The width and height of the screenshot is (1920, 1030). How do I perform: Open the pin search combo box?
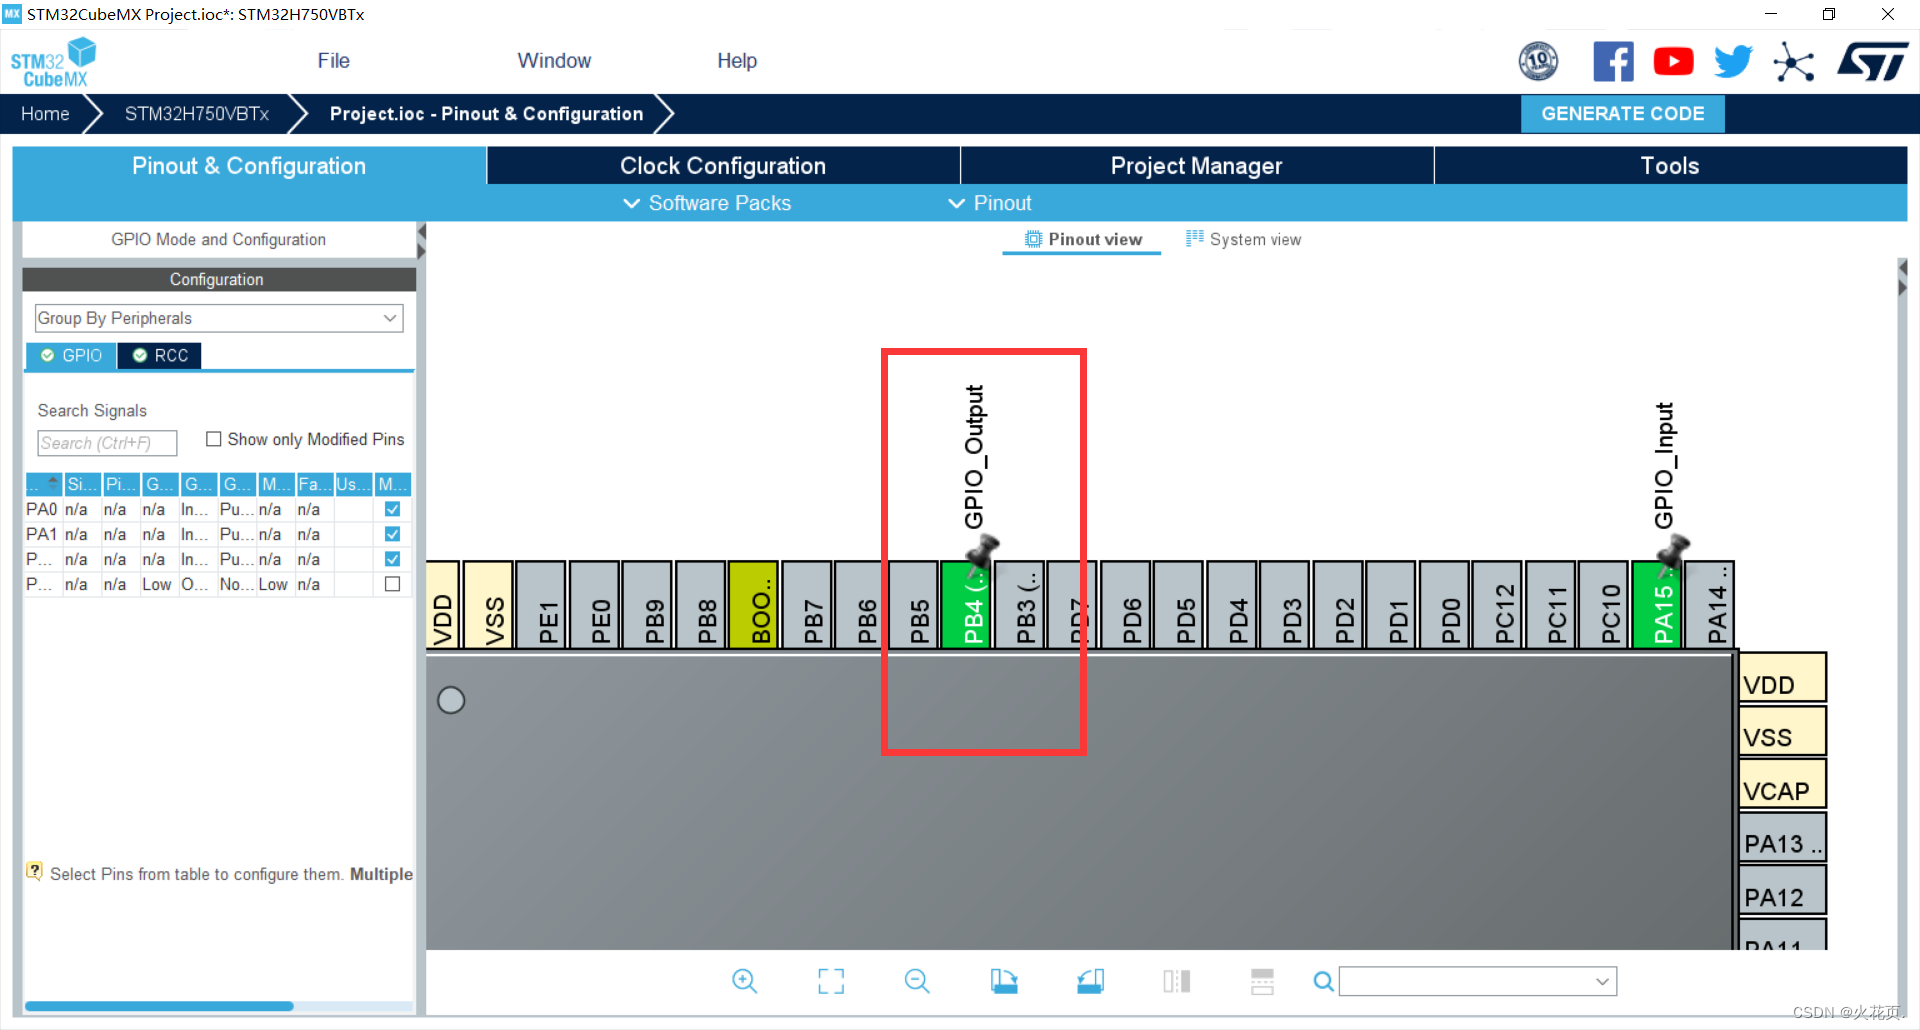1478,981
